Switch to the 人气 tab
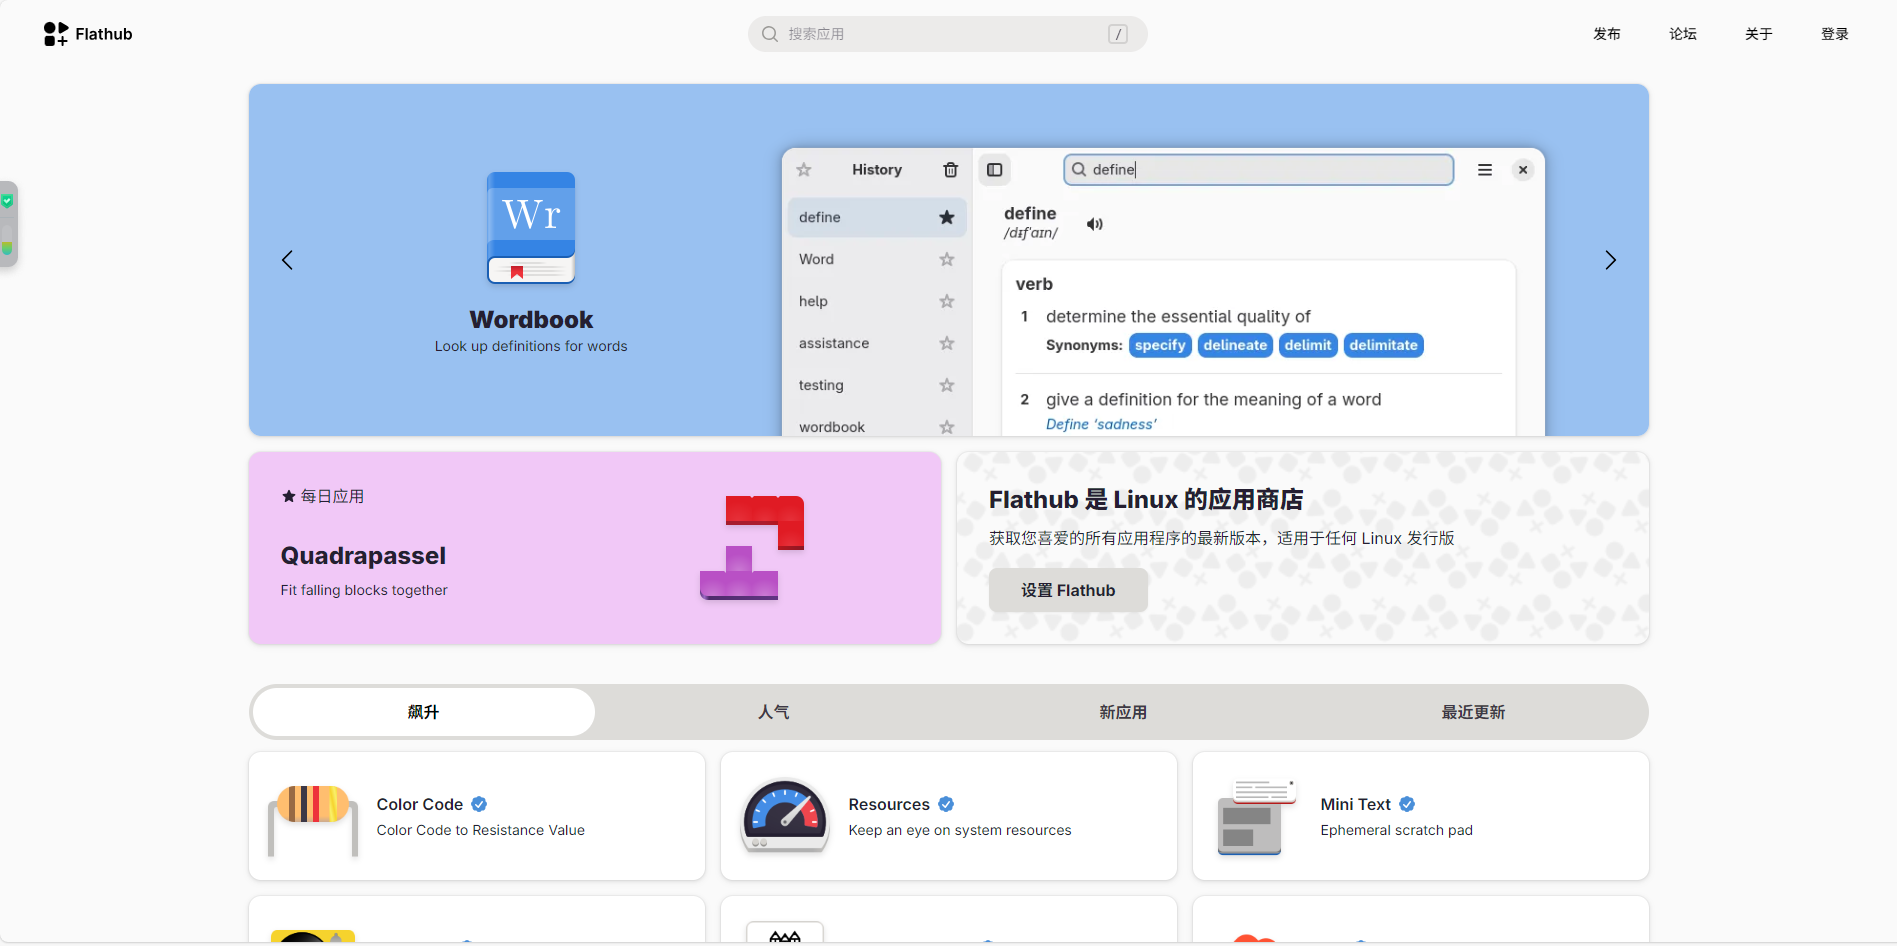The height and width of the screenshot is (946, 1897). click(773, 712)
